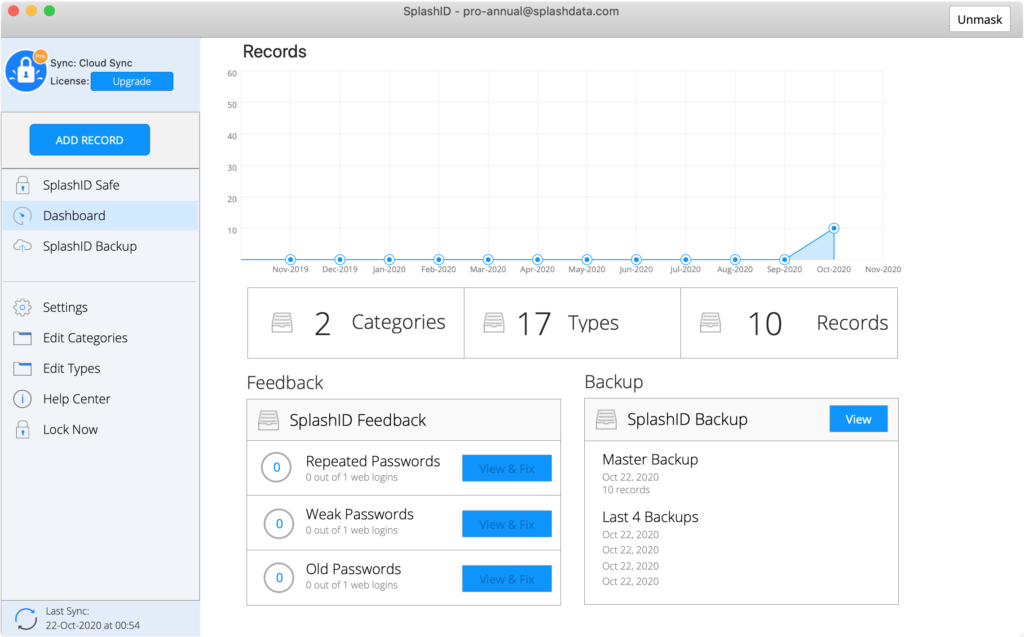Click the Old Passwords count circle
Image resolution: width=1024 pixels, height=637 pixels.
(x=277, y=577)
